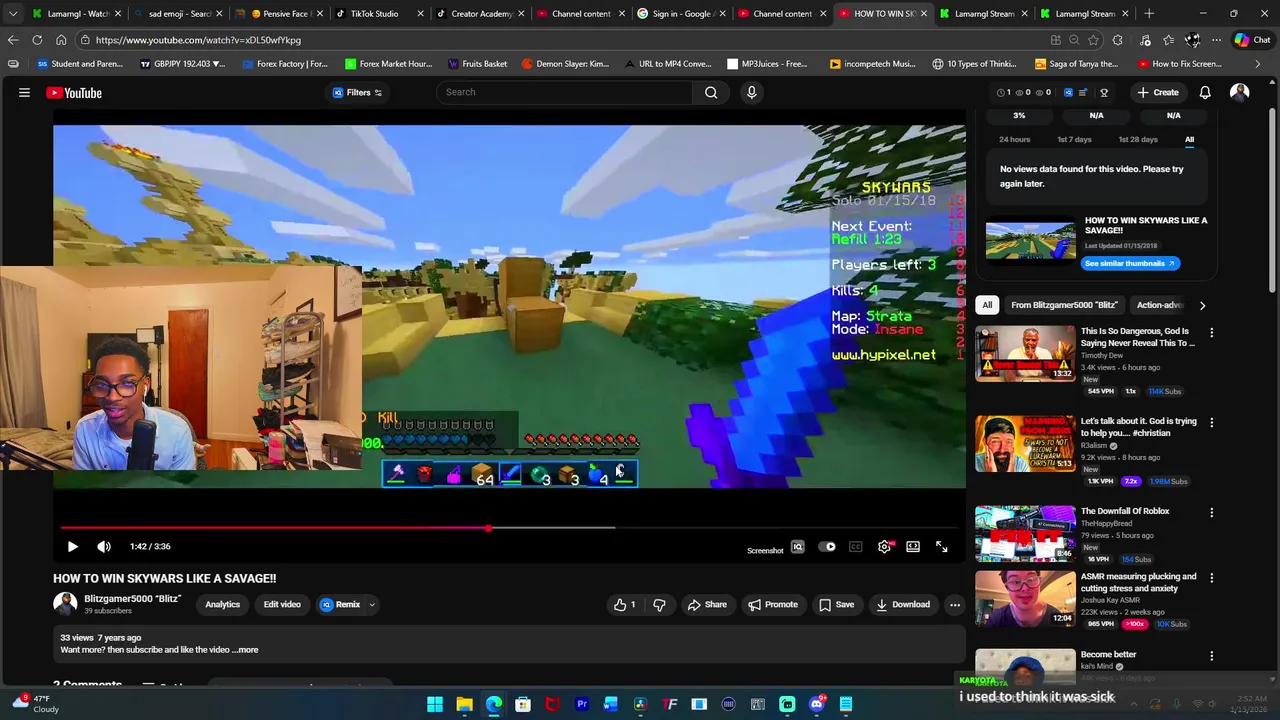
Task: Open the ASMR measuring plucking video thumbnail
Action: [x=1025, y=598]
